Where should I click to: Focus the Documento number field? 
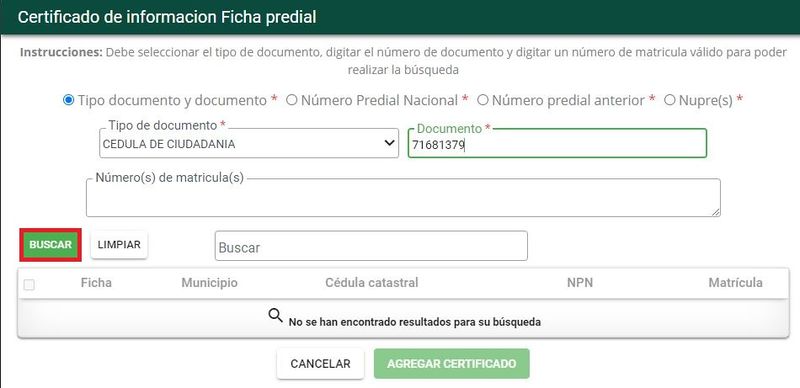557,143
